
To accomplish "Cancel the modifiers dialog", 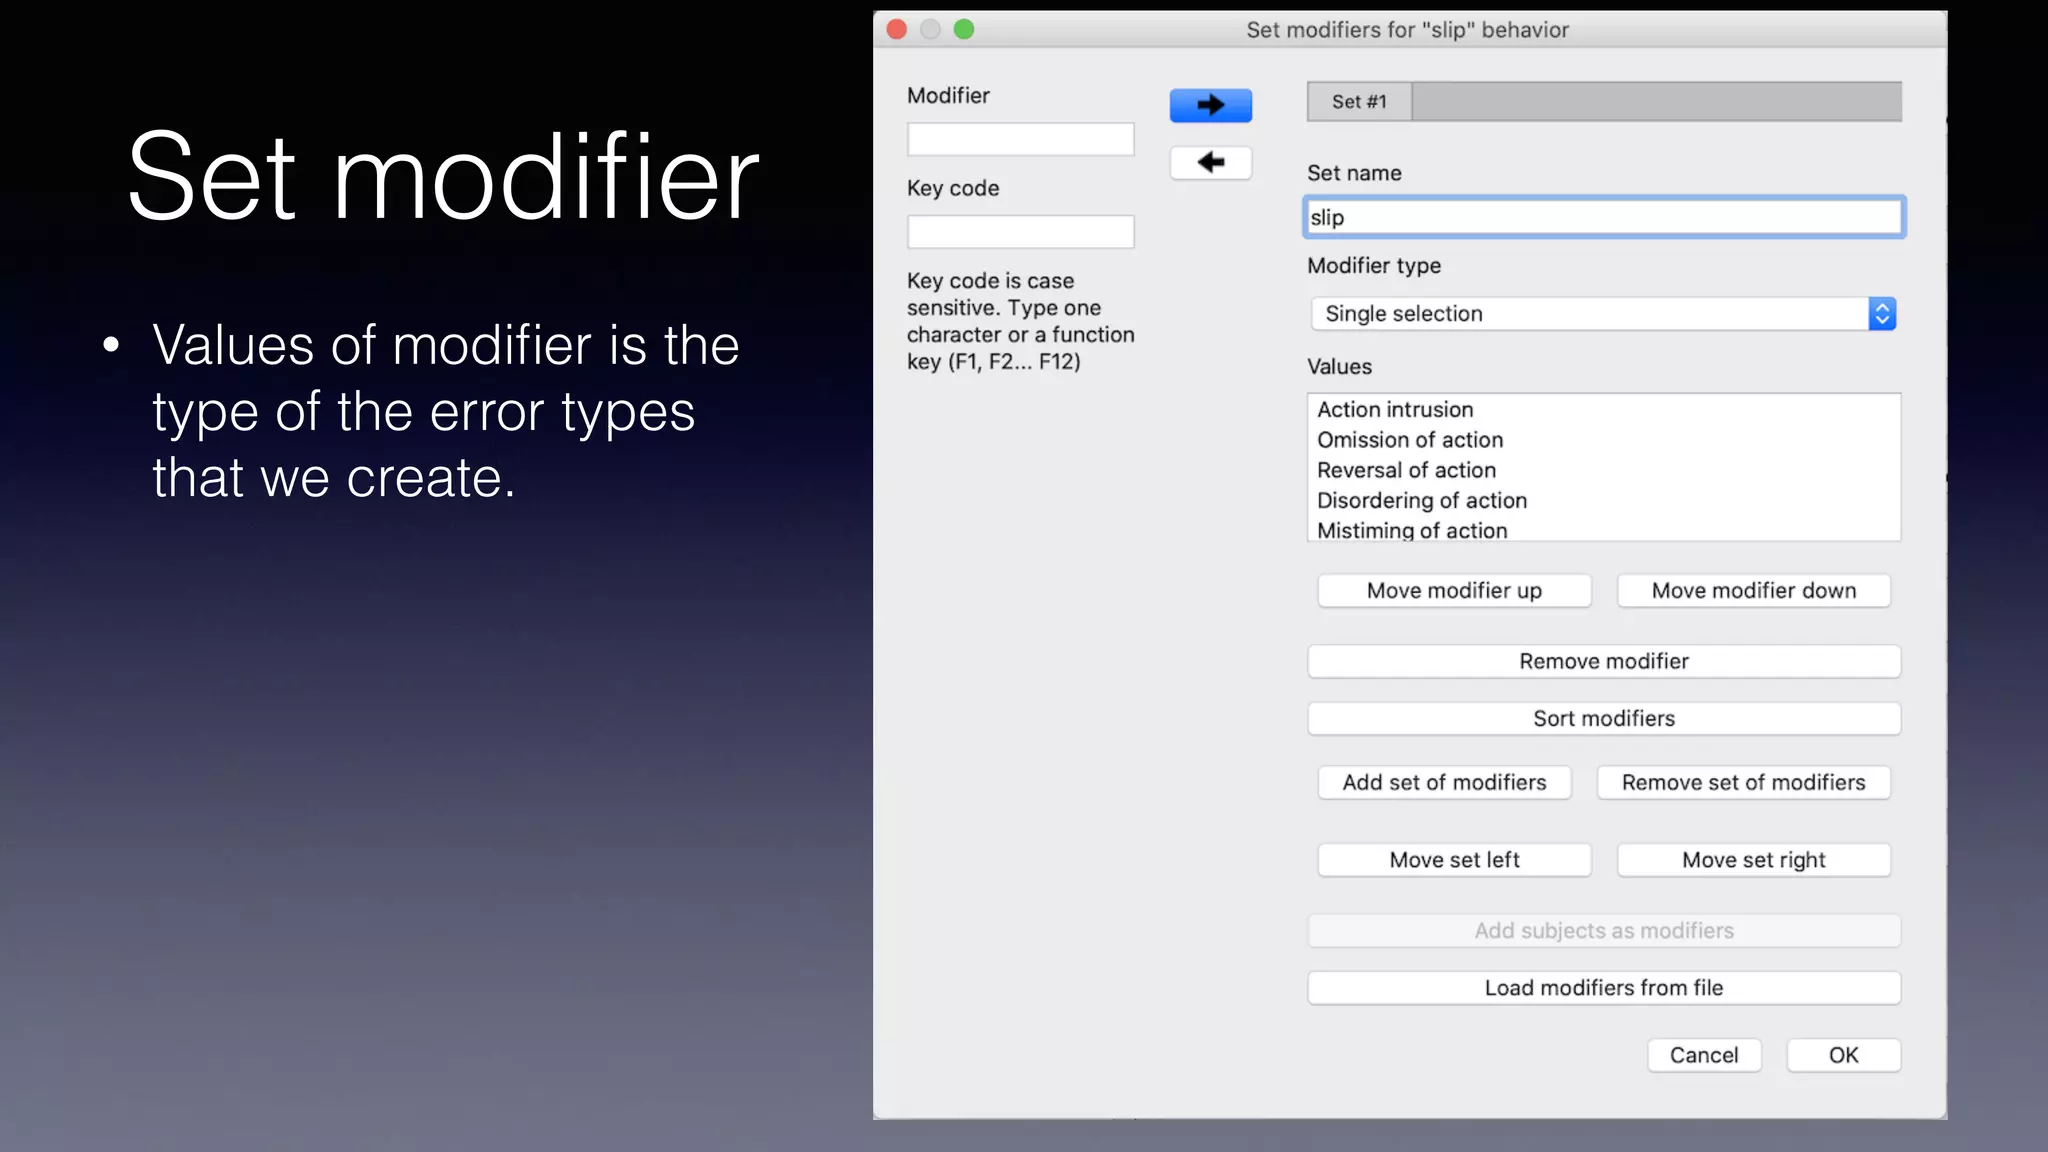I will tap(1704, 1055).
